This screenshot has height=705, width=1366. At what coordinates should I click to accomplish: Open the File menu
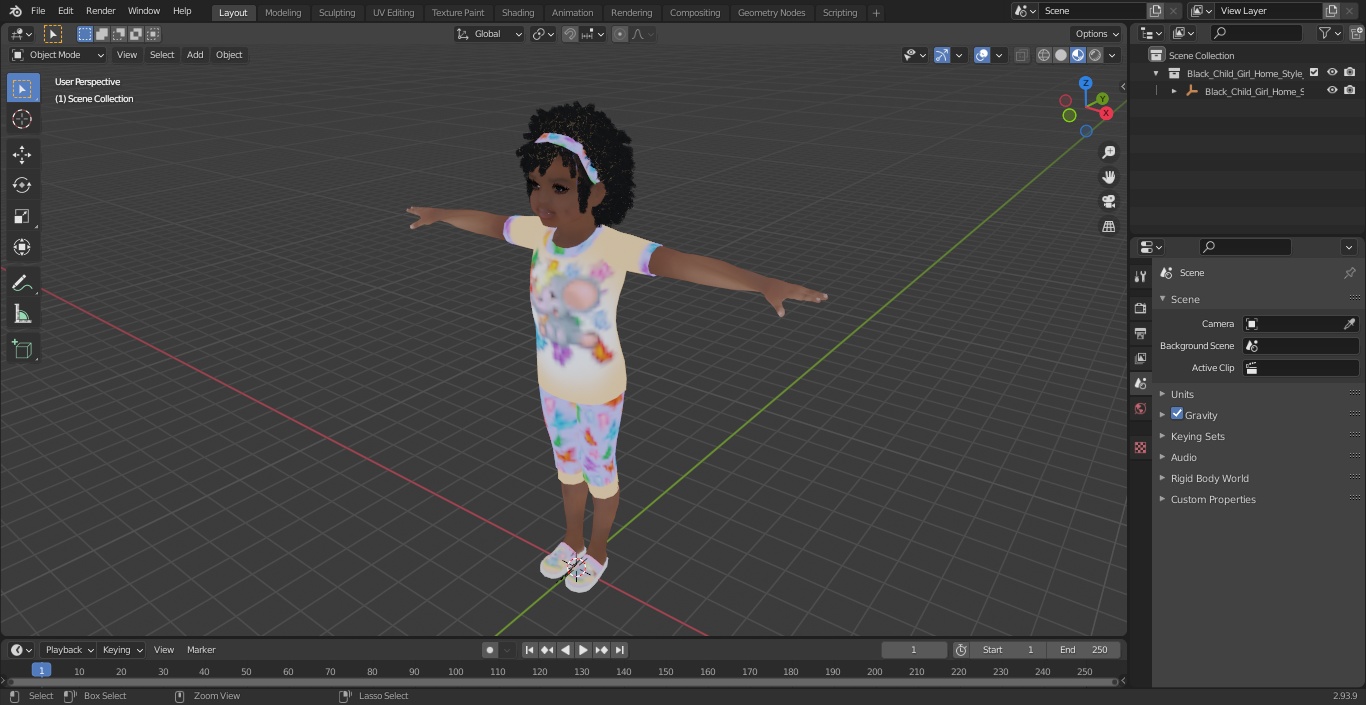click(38, 11)
